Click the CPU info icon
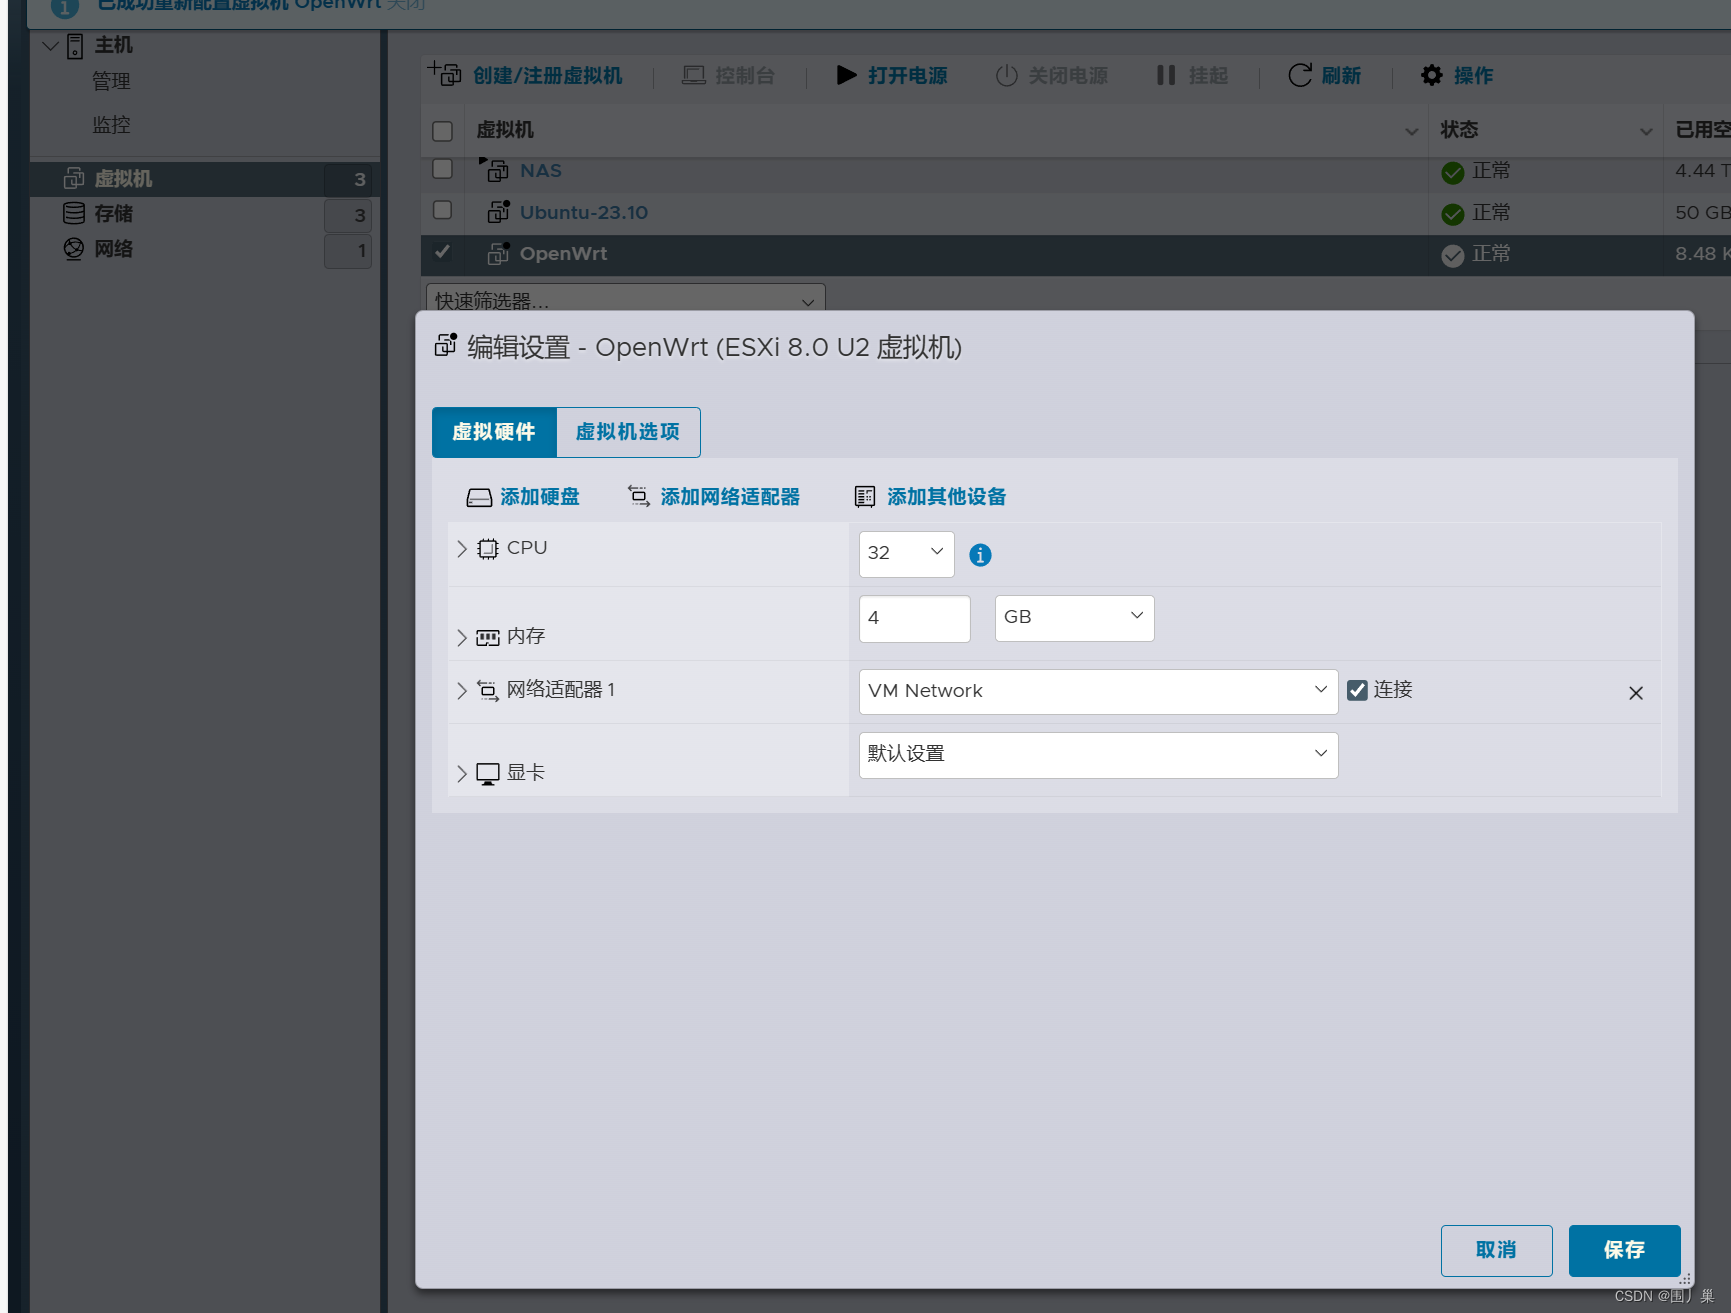This screenshot has height=1313, width=1731. click(x=980, y=555)
